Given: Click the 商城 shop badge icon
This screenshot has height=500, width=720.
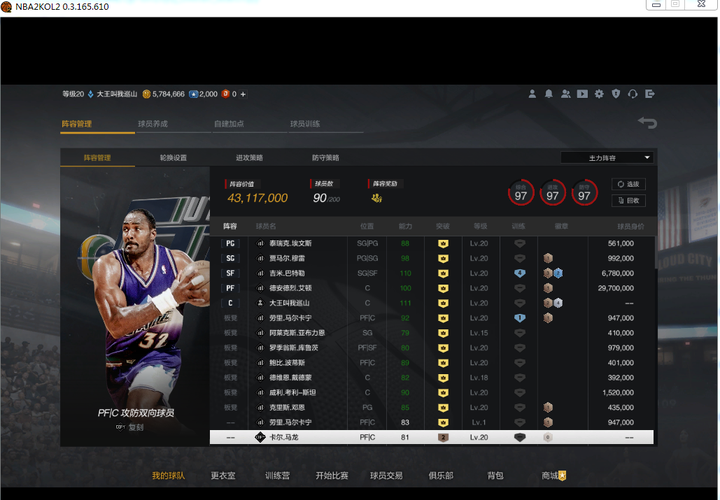Looking at the screenshot, I should click(x=562, y=476).
